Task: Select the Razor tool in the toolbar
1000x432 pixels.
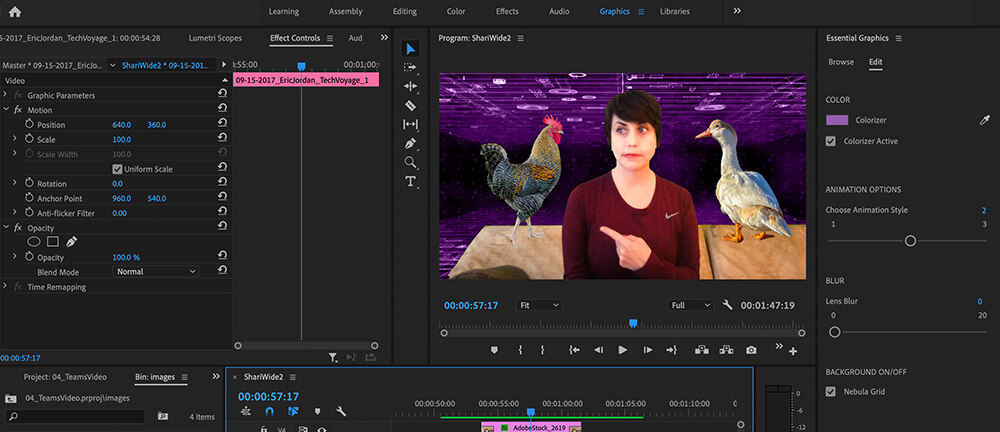Action: (410, 105)
